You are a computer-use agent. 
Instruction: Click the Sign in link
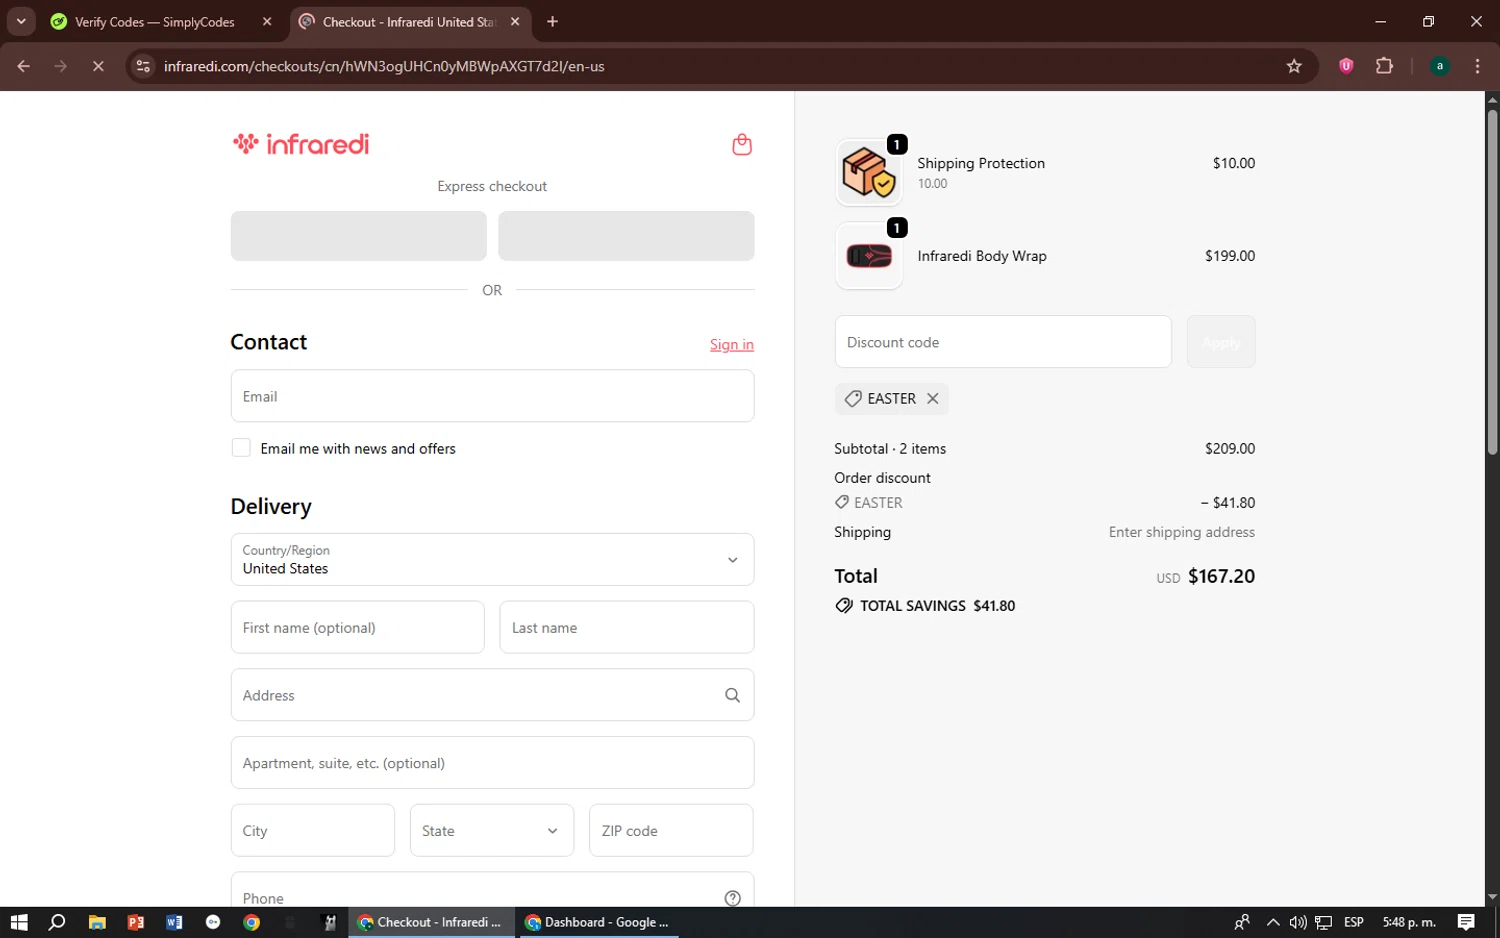(x=732, y=344)
